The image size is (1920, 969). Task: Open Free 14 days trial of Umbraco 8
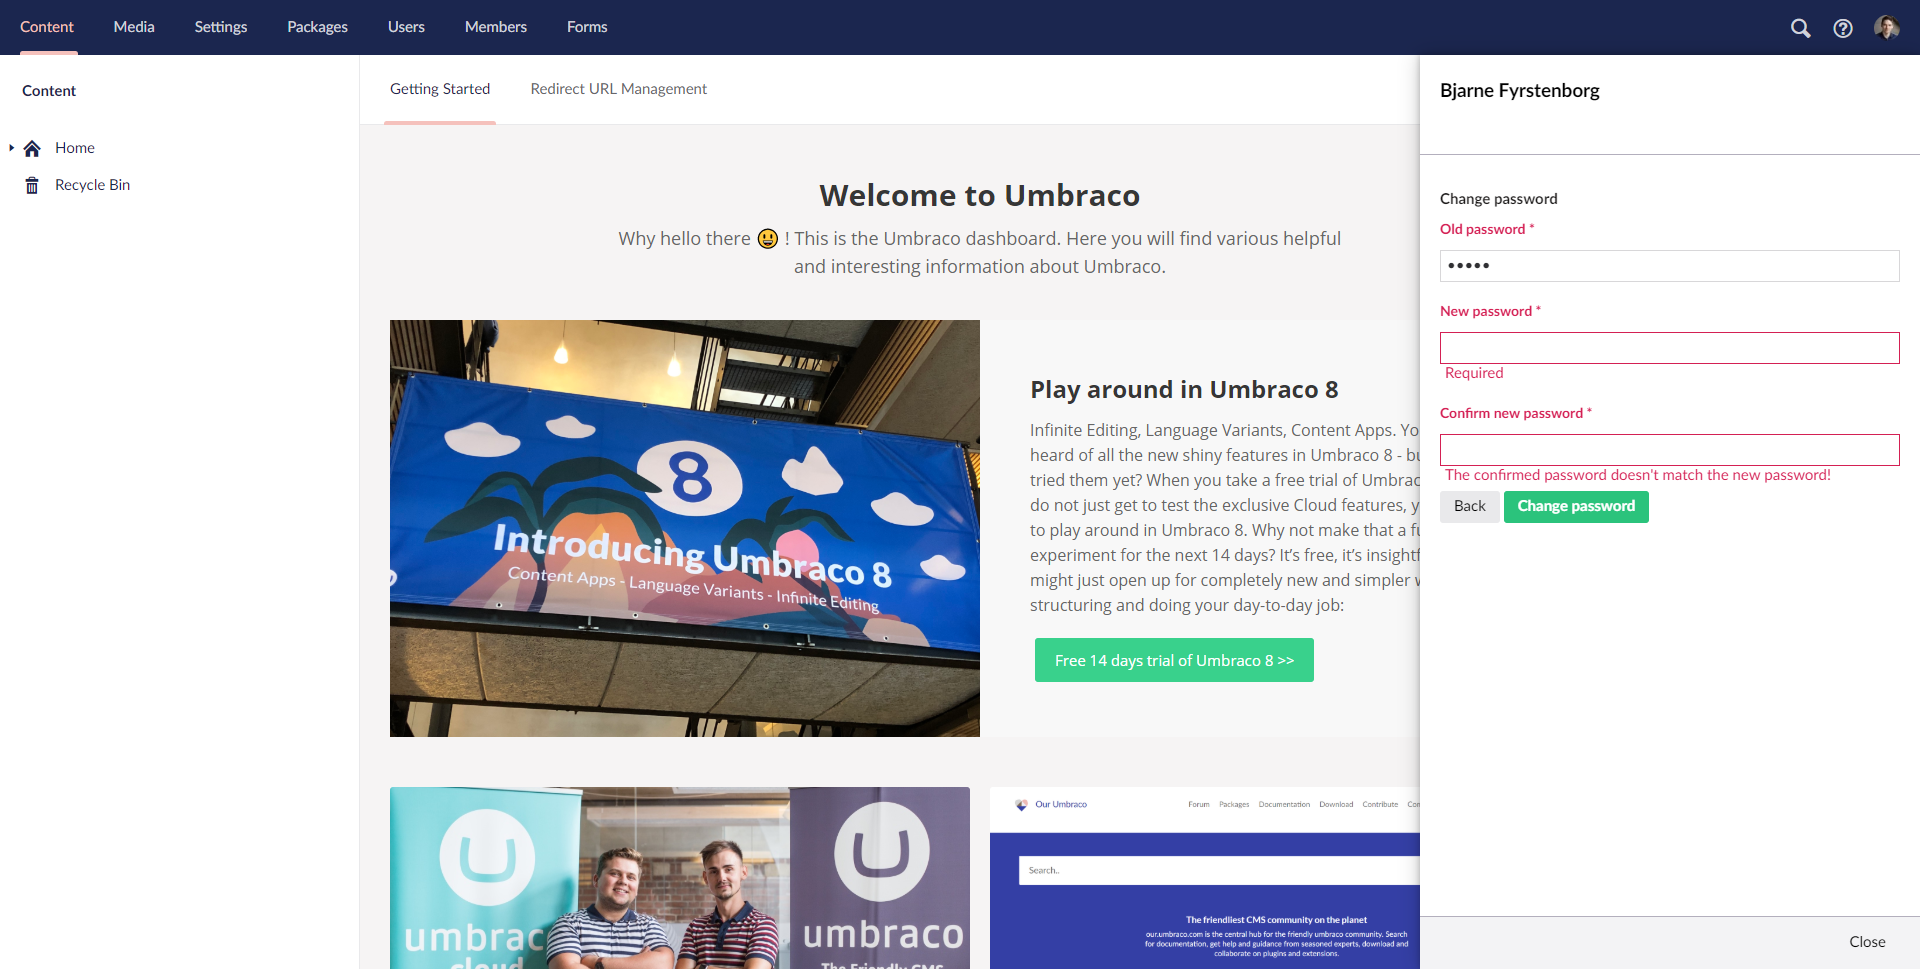click(1174, 660)
